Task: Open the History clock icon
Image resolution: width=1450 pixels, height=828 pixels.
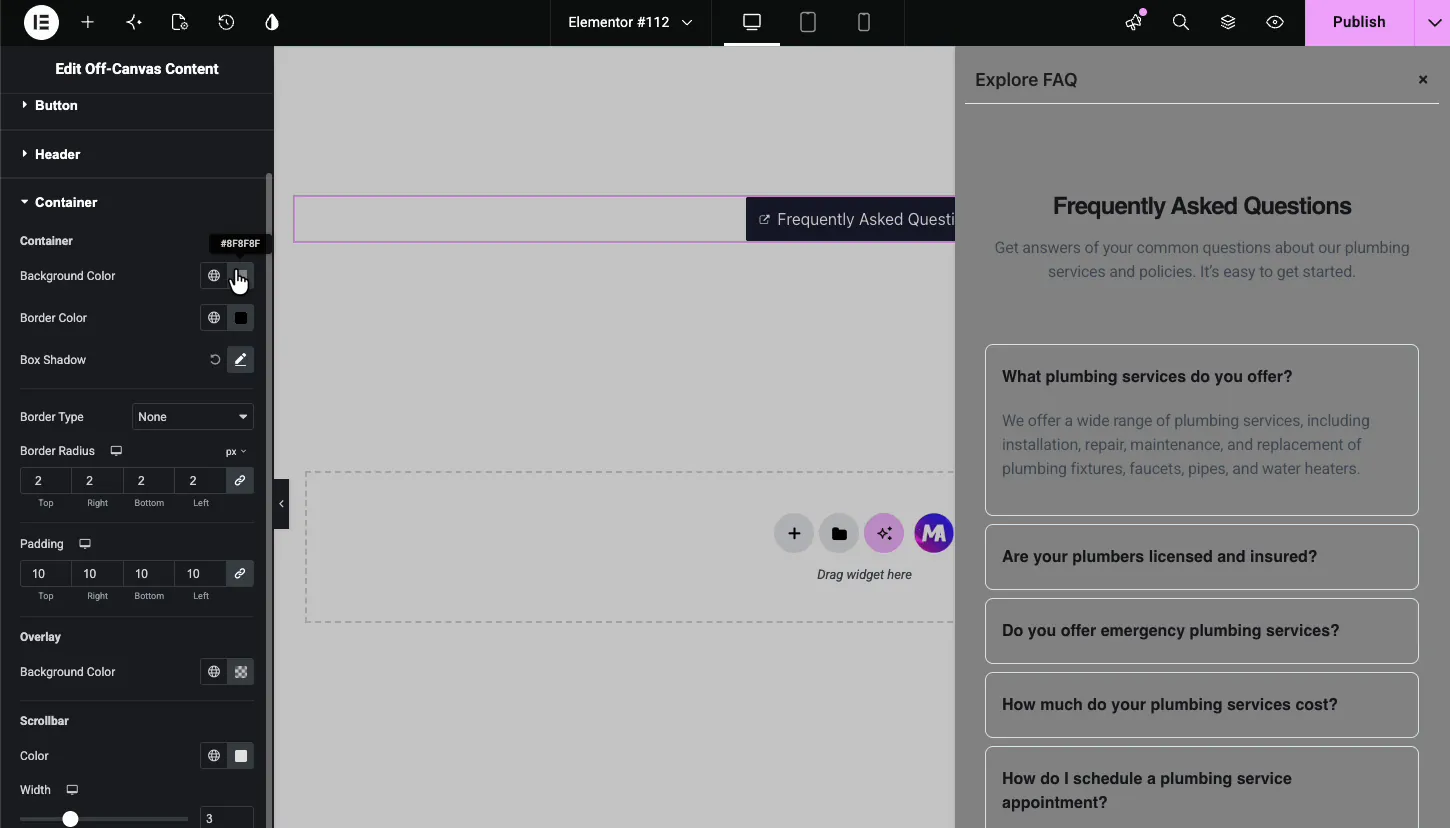Action: coord(226,22)
